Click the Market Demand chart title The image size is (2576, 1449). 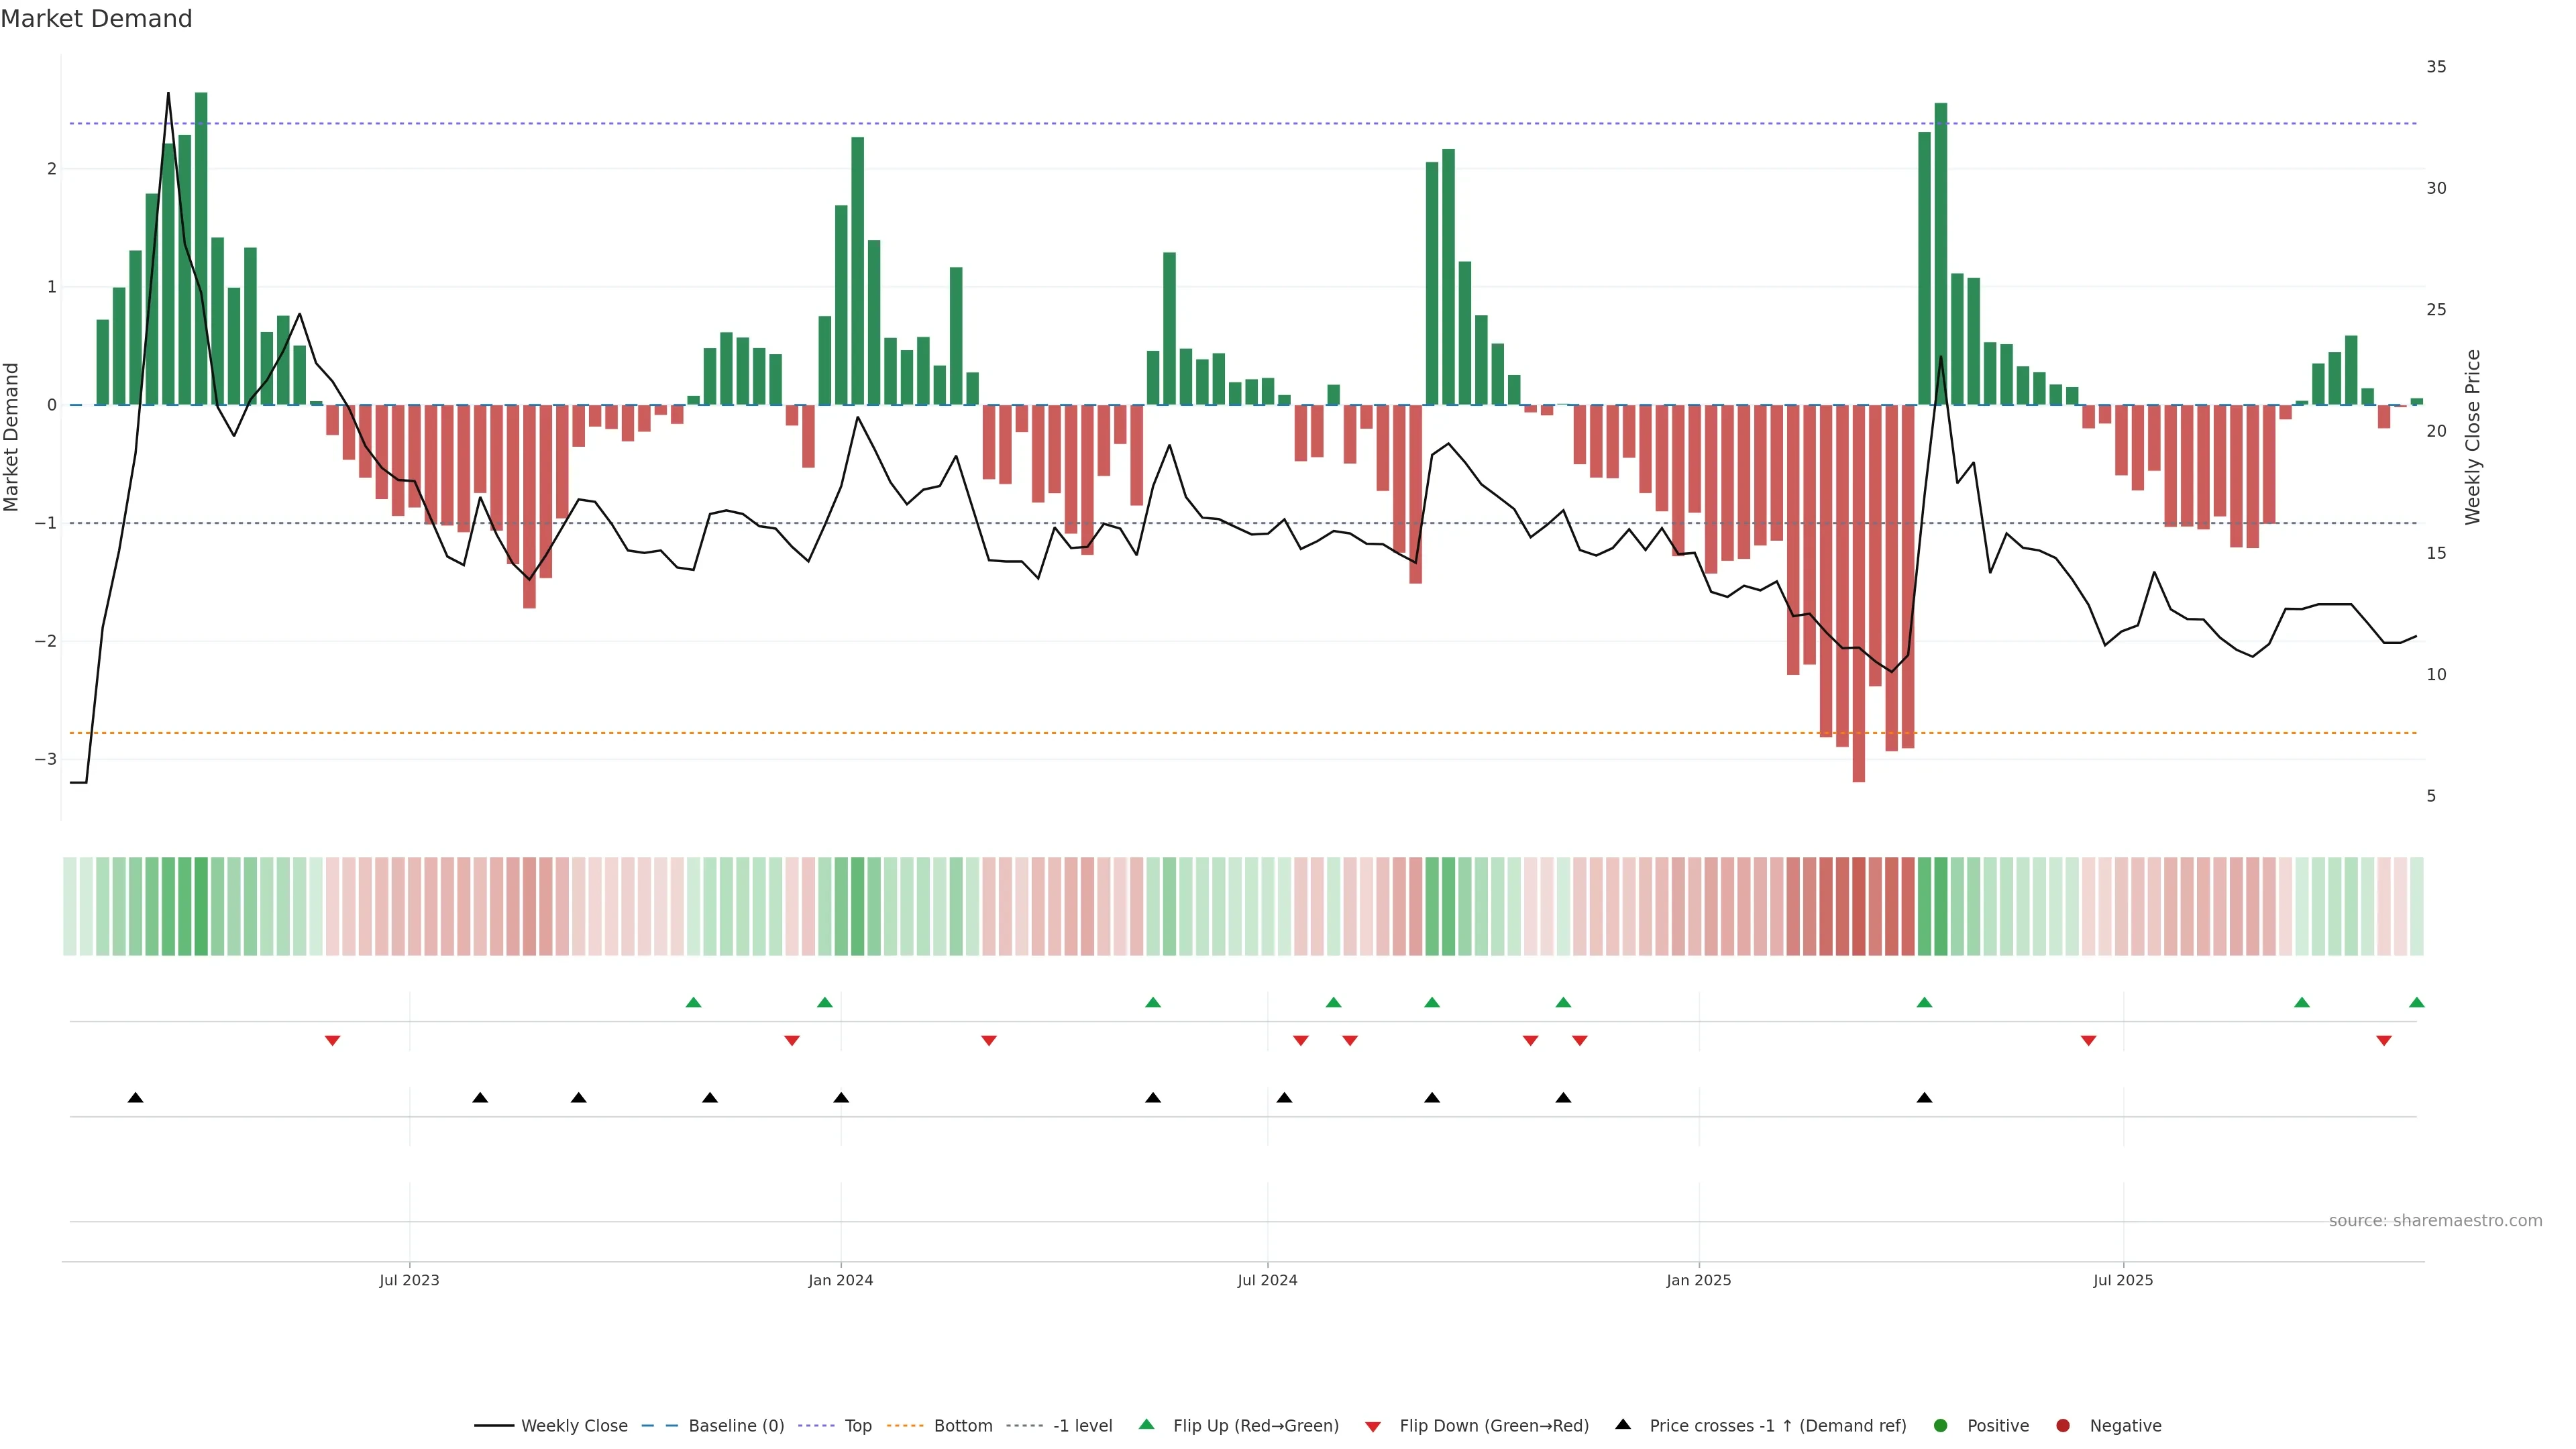96,19
